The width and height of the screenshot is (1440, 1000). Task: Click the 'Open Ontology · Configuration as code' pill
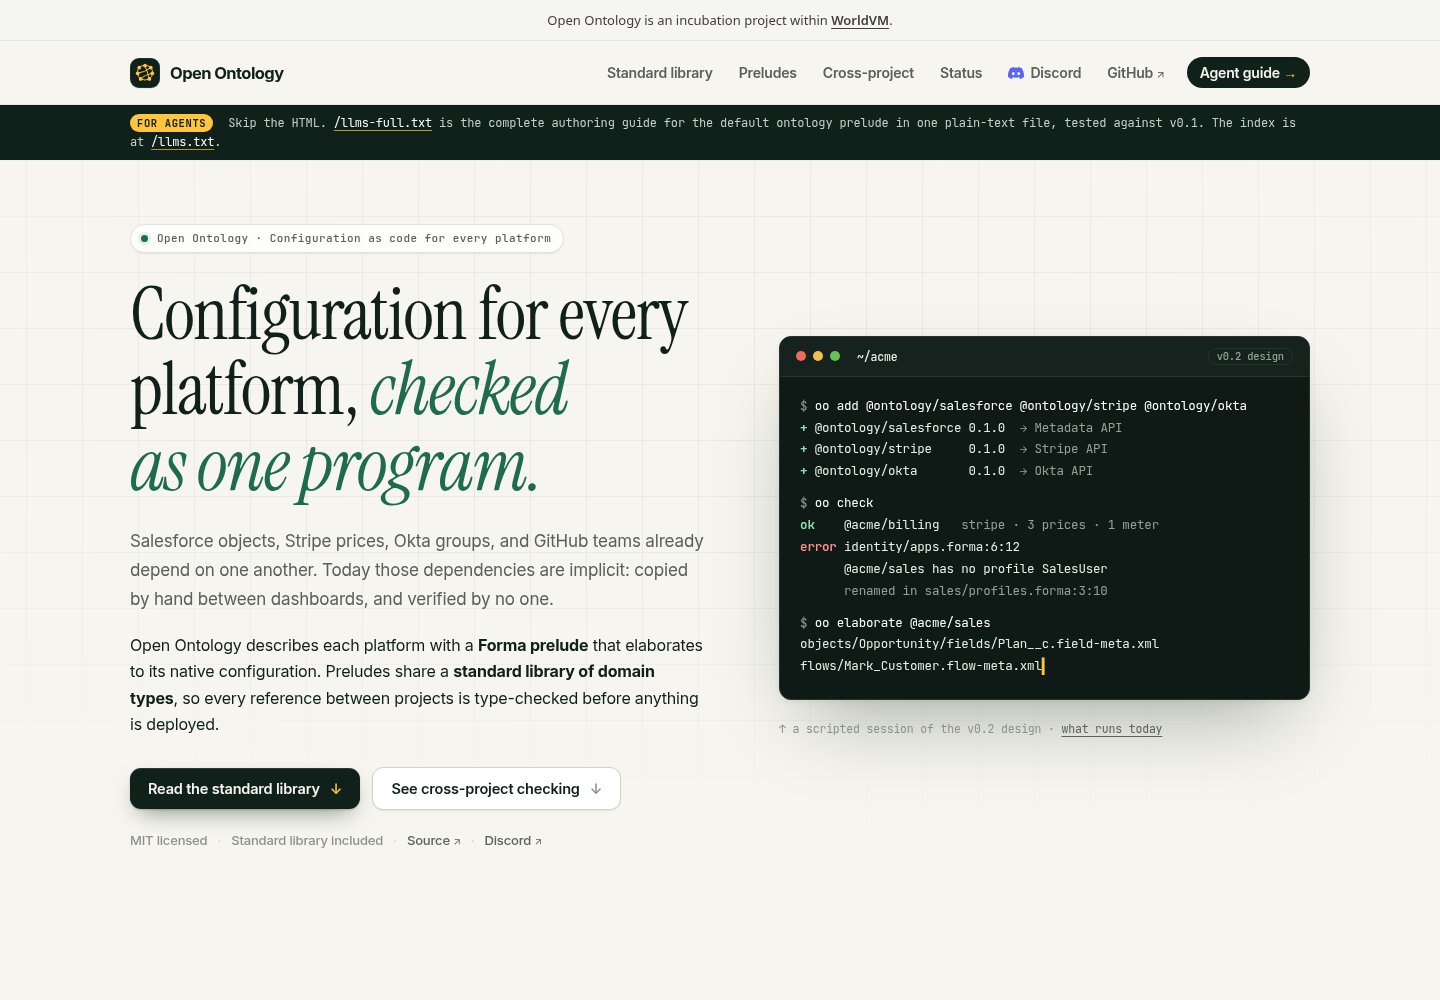click(x=346, y=238)
